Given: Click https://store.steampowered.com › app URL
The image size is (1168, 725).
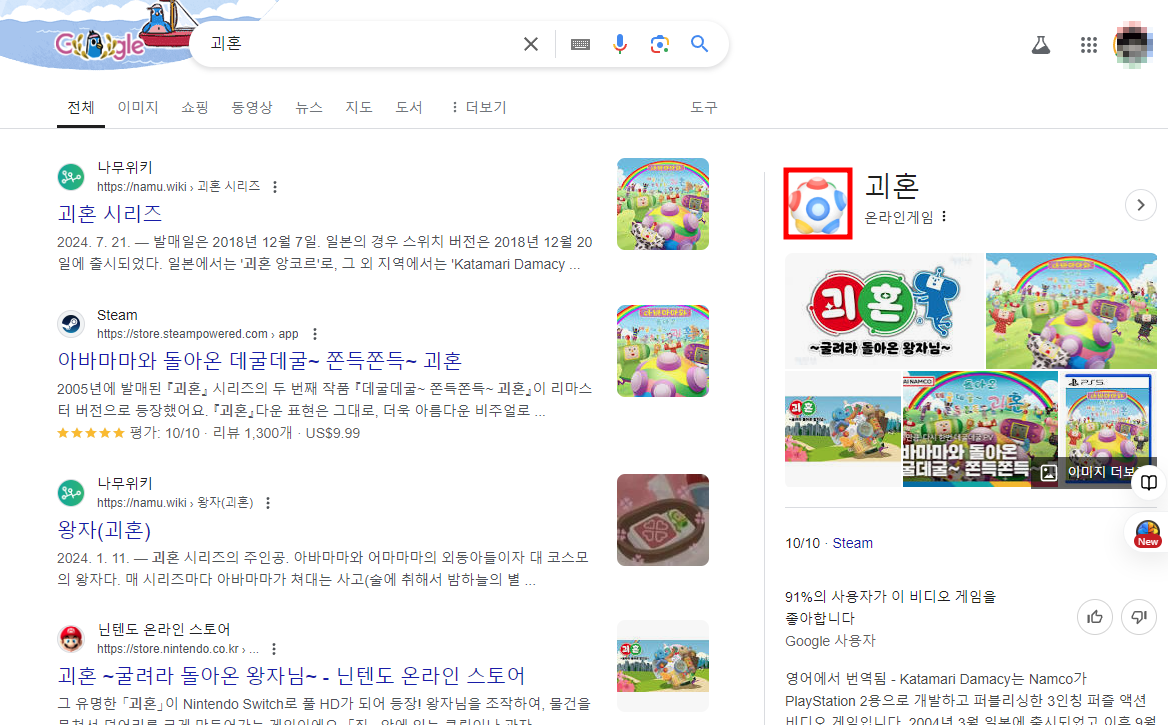Looking at the screenshot, I should pyautogui.click(x=197, y=334).
